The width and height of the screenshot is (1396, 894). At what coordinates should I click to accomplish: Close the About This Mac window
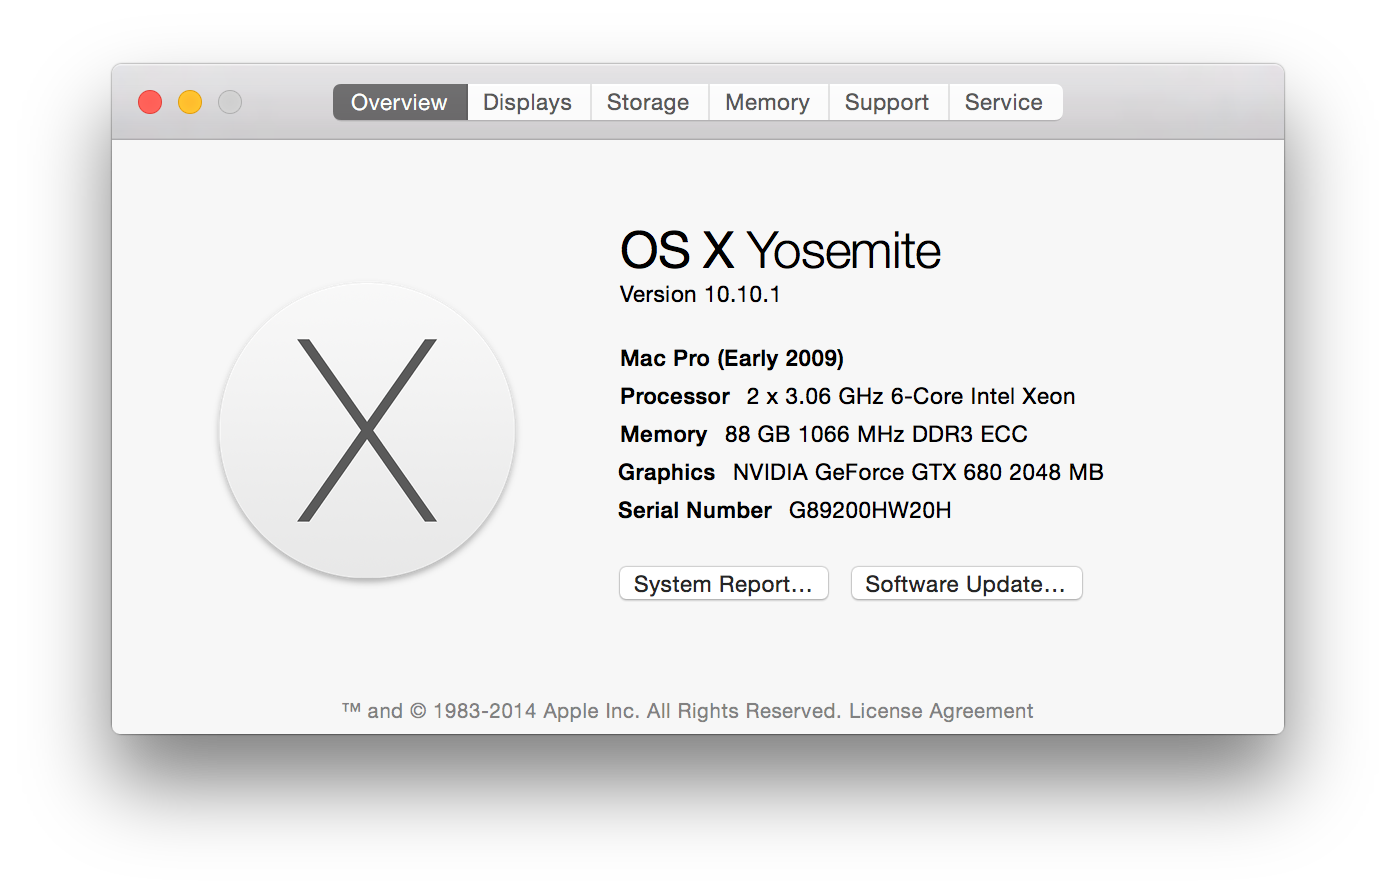click(x=150, y=102)
